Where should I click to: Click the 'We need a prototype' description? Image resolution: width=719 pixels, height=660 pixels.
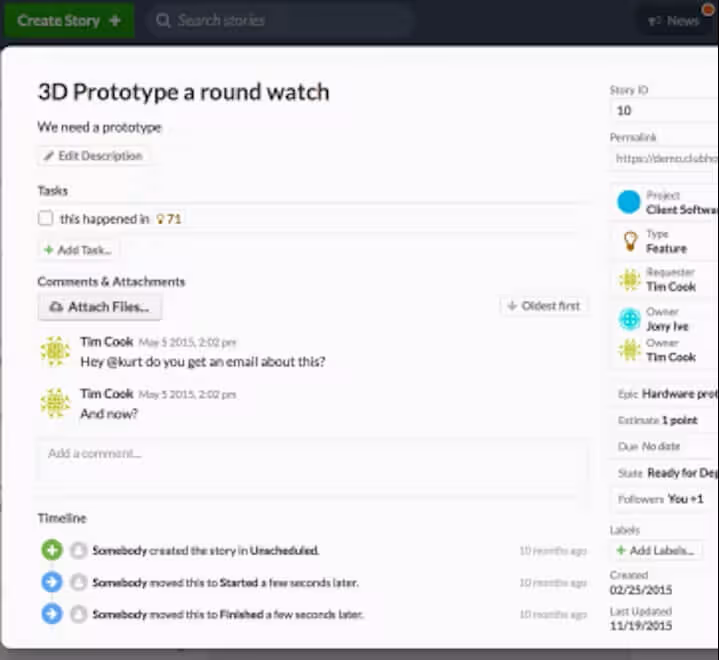tap(100, 127)
